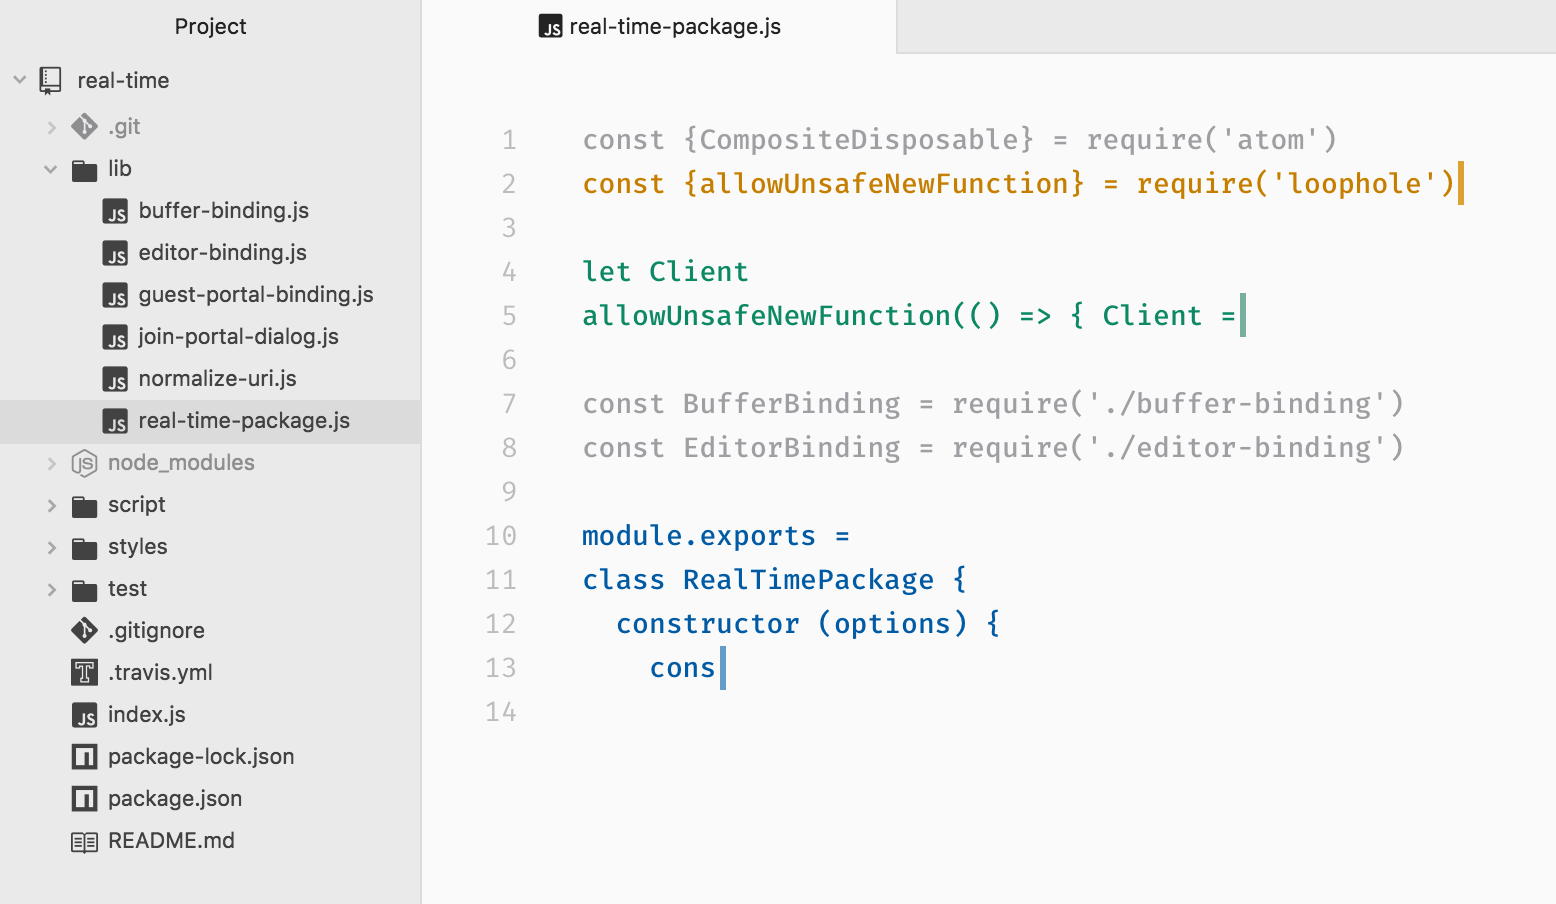Open index.js file

tap(147, 714)
